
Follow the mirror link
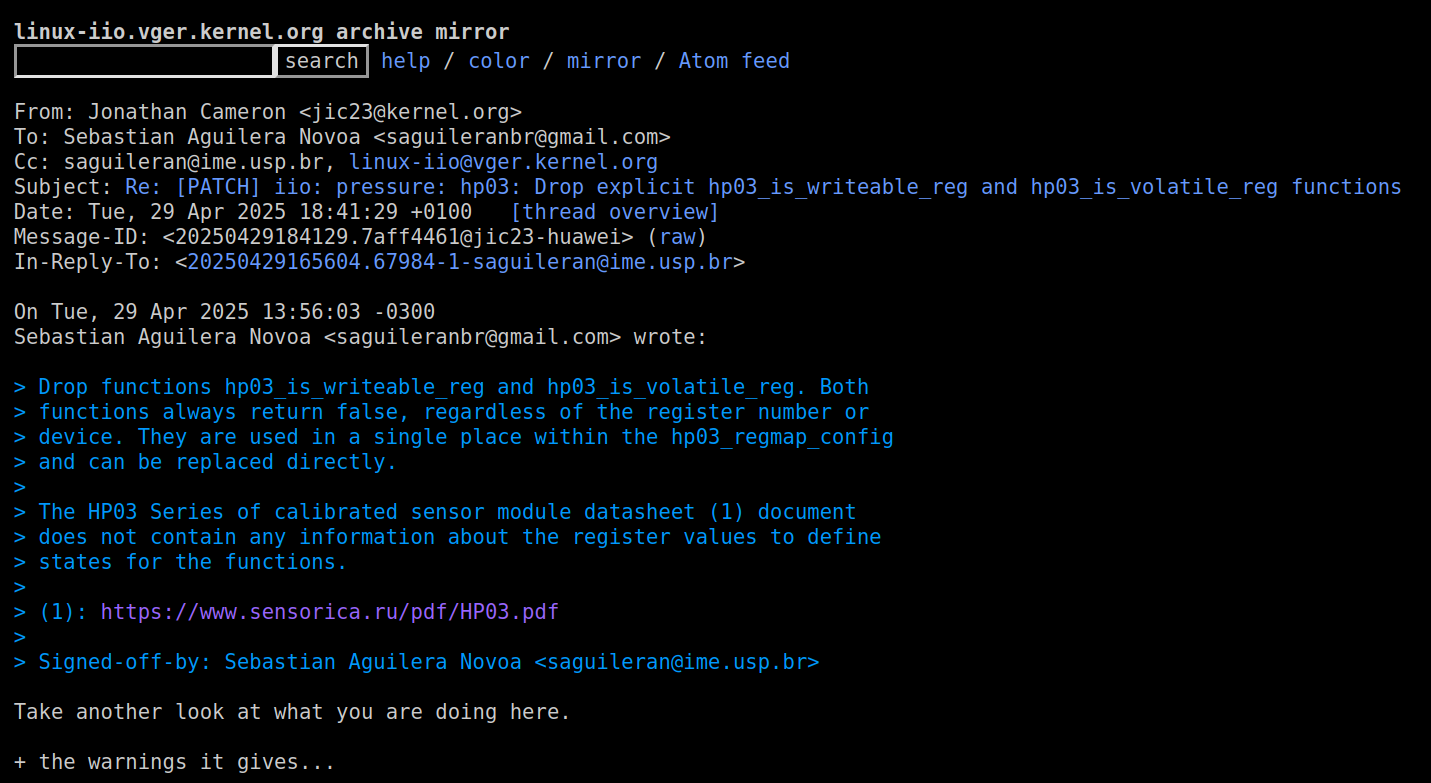click(603, 61)
